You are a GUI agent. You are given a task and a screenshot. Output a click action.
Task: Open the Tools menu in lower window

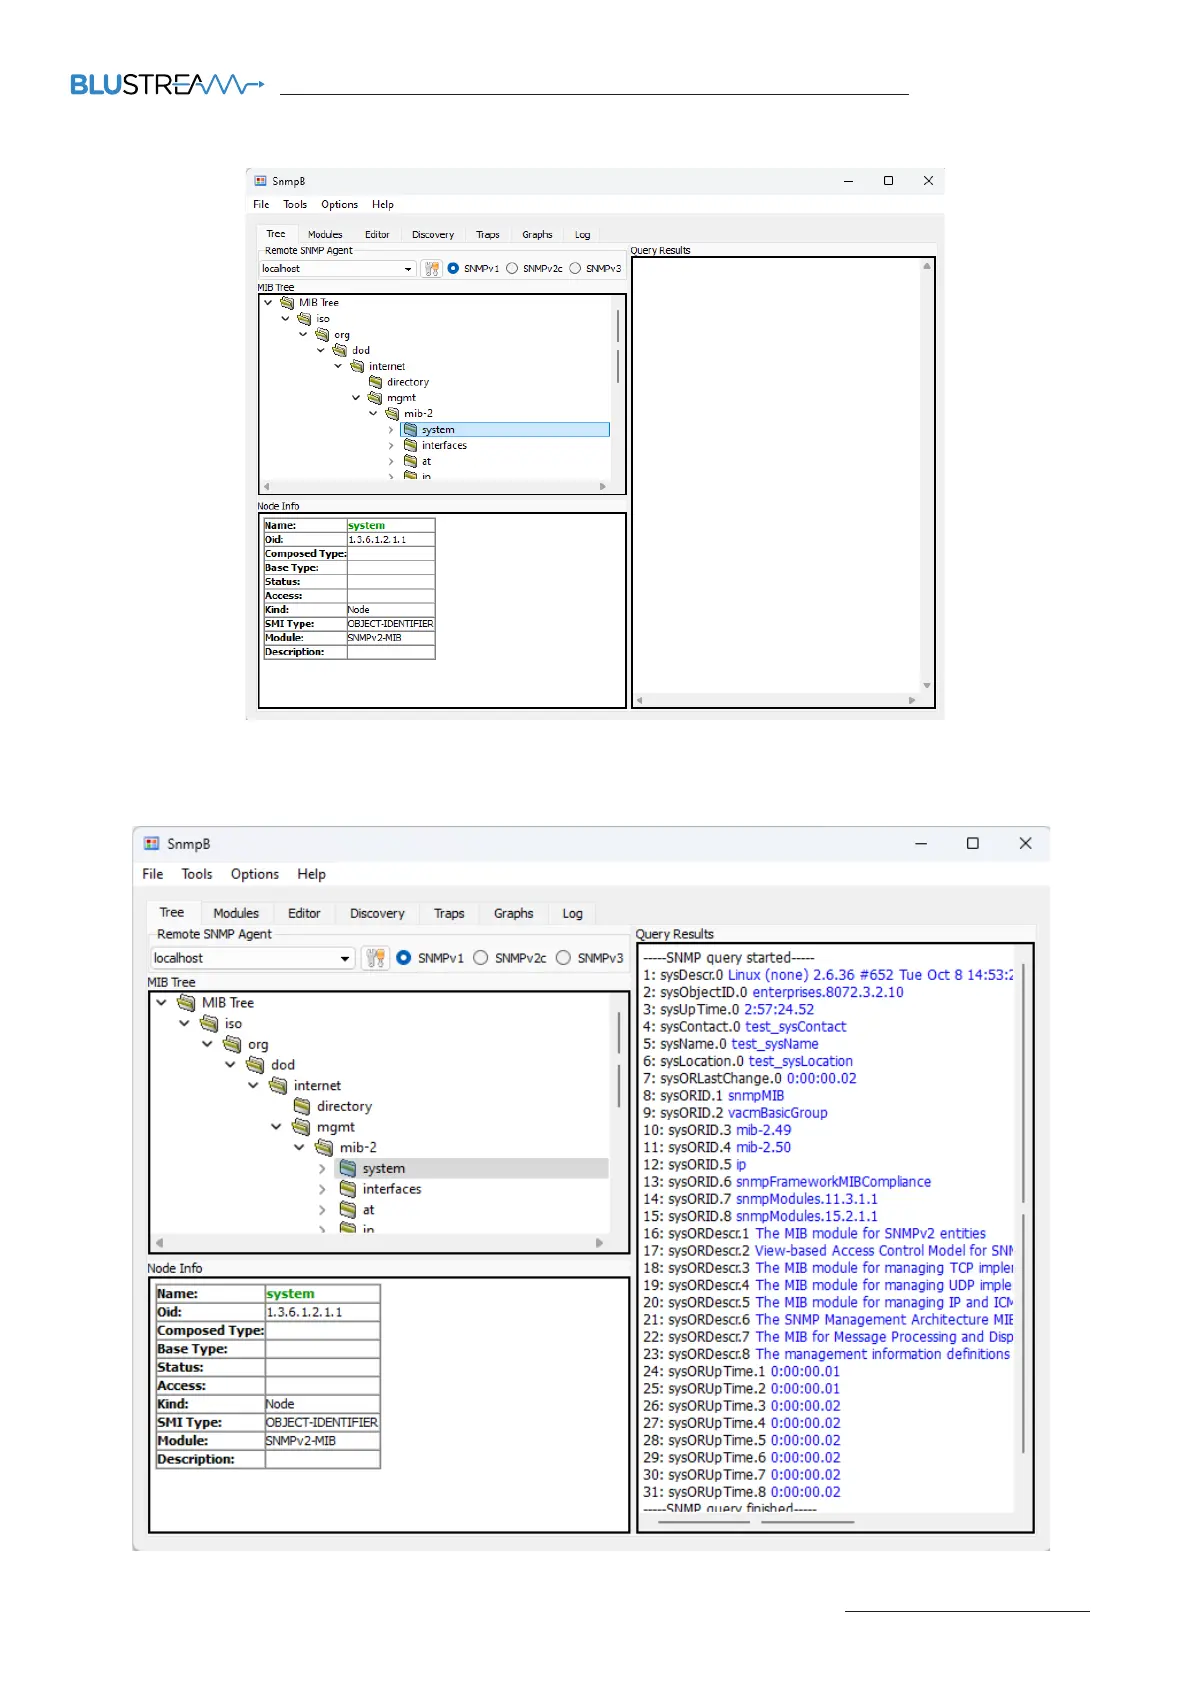pos(196,874)
